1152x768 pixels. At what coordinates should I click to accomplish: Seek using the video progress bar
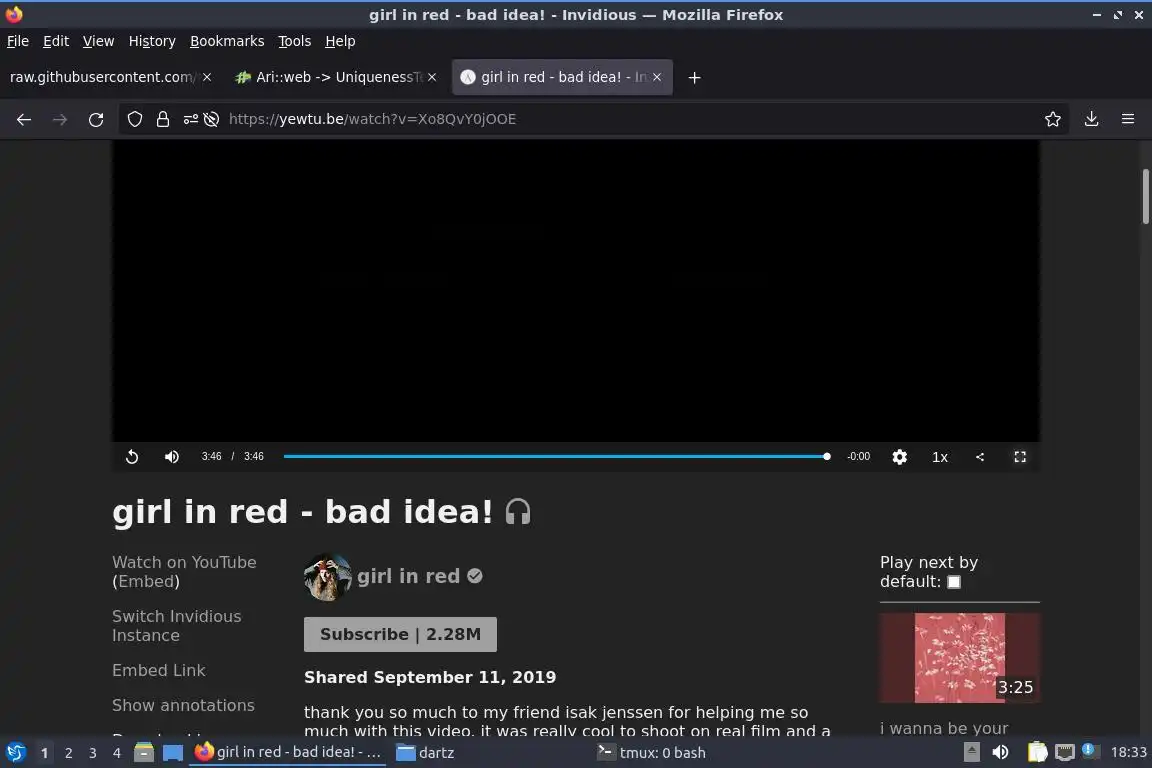pos(556,456)
